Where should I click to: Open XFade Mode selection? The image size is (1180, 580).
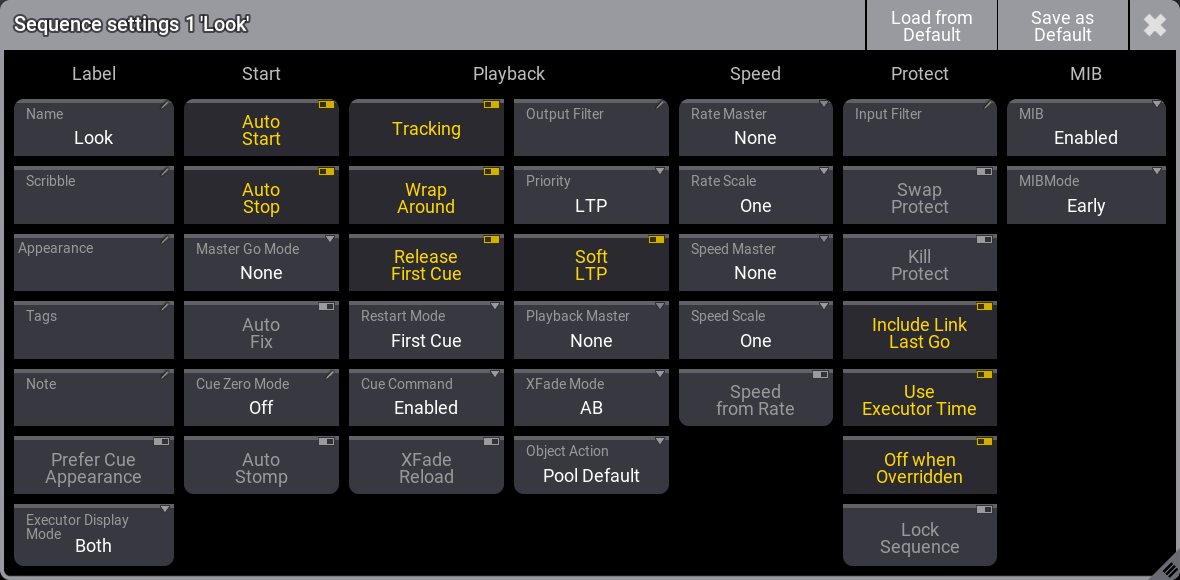pyautogui.click(x=591, y=398)
